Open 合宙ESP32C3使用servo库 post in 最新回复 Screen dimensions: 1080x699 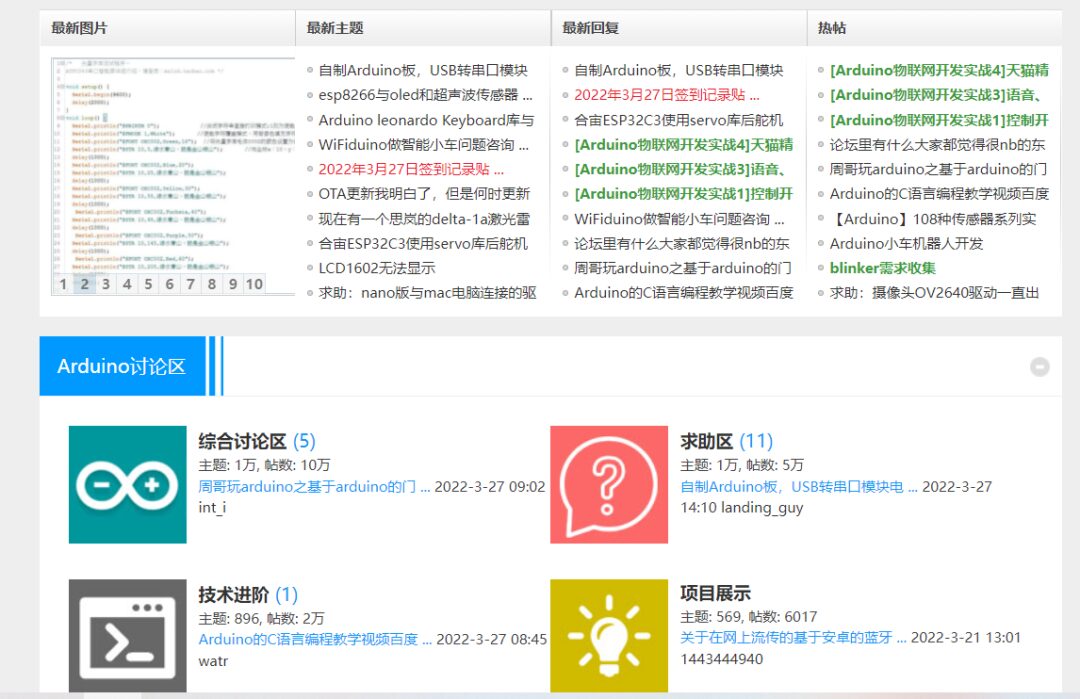(678, 120)
